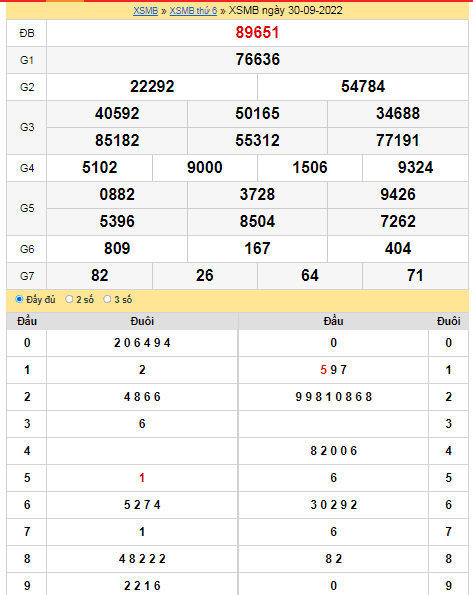This screenshot has width=473, height=595.
Task: Click the red digit 5 in Đầu column
Action: pyautogui.click(x=323, y=370)
